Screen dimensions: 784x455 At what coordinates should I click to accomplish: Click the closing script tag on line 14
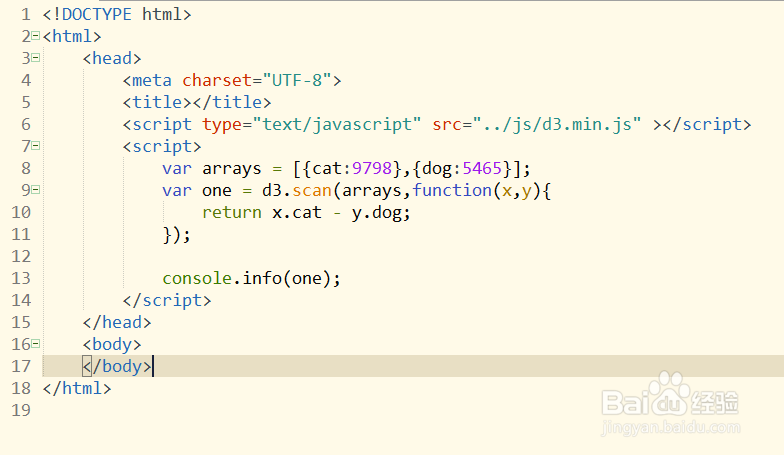pyautogui.click(x=167, y=300)
